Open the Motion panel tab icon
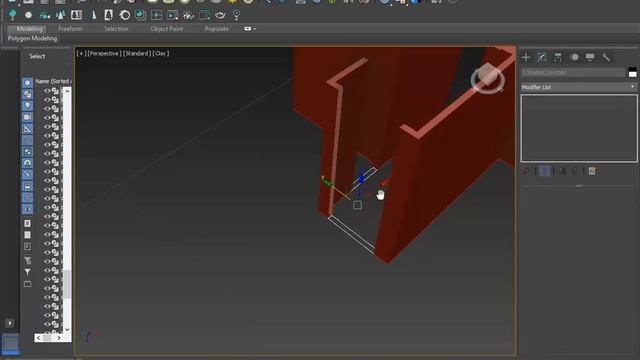 [574, 58]
